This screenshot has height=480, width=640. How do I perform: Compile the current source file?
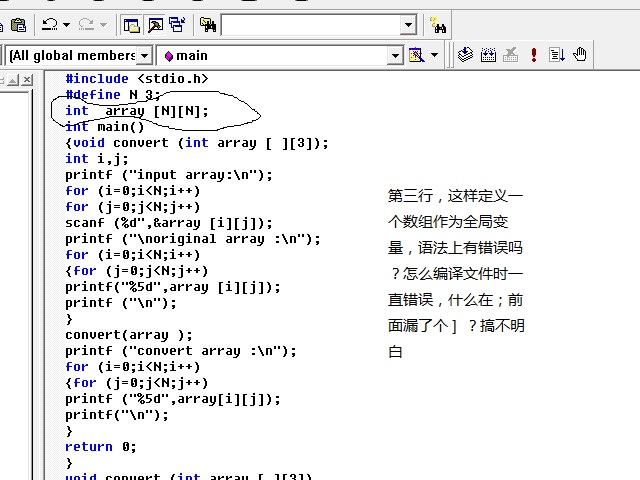point(465,55)
